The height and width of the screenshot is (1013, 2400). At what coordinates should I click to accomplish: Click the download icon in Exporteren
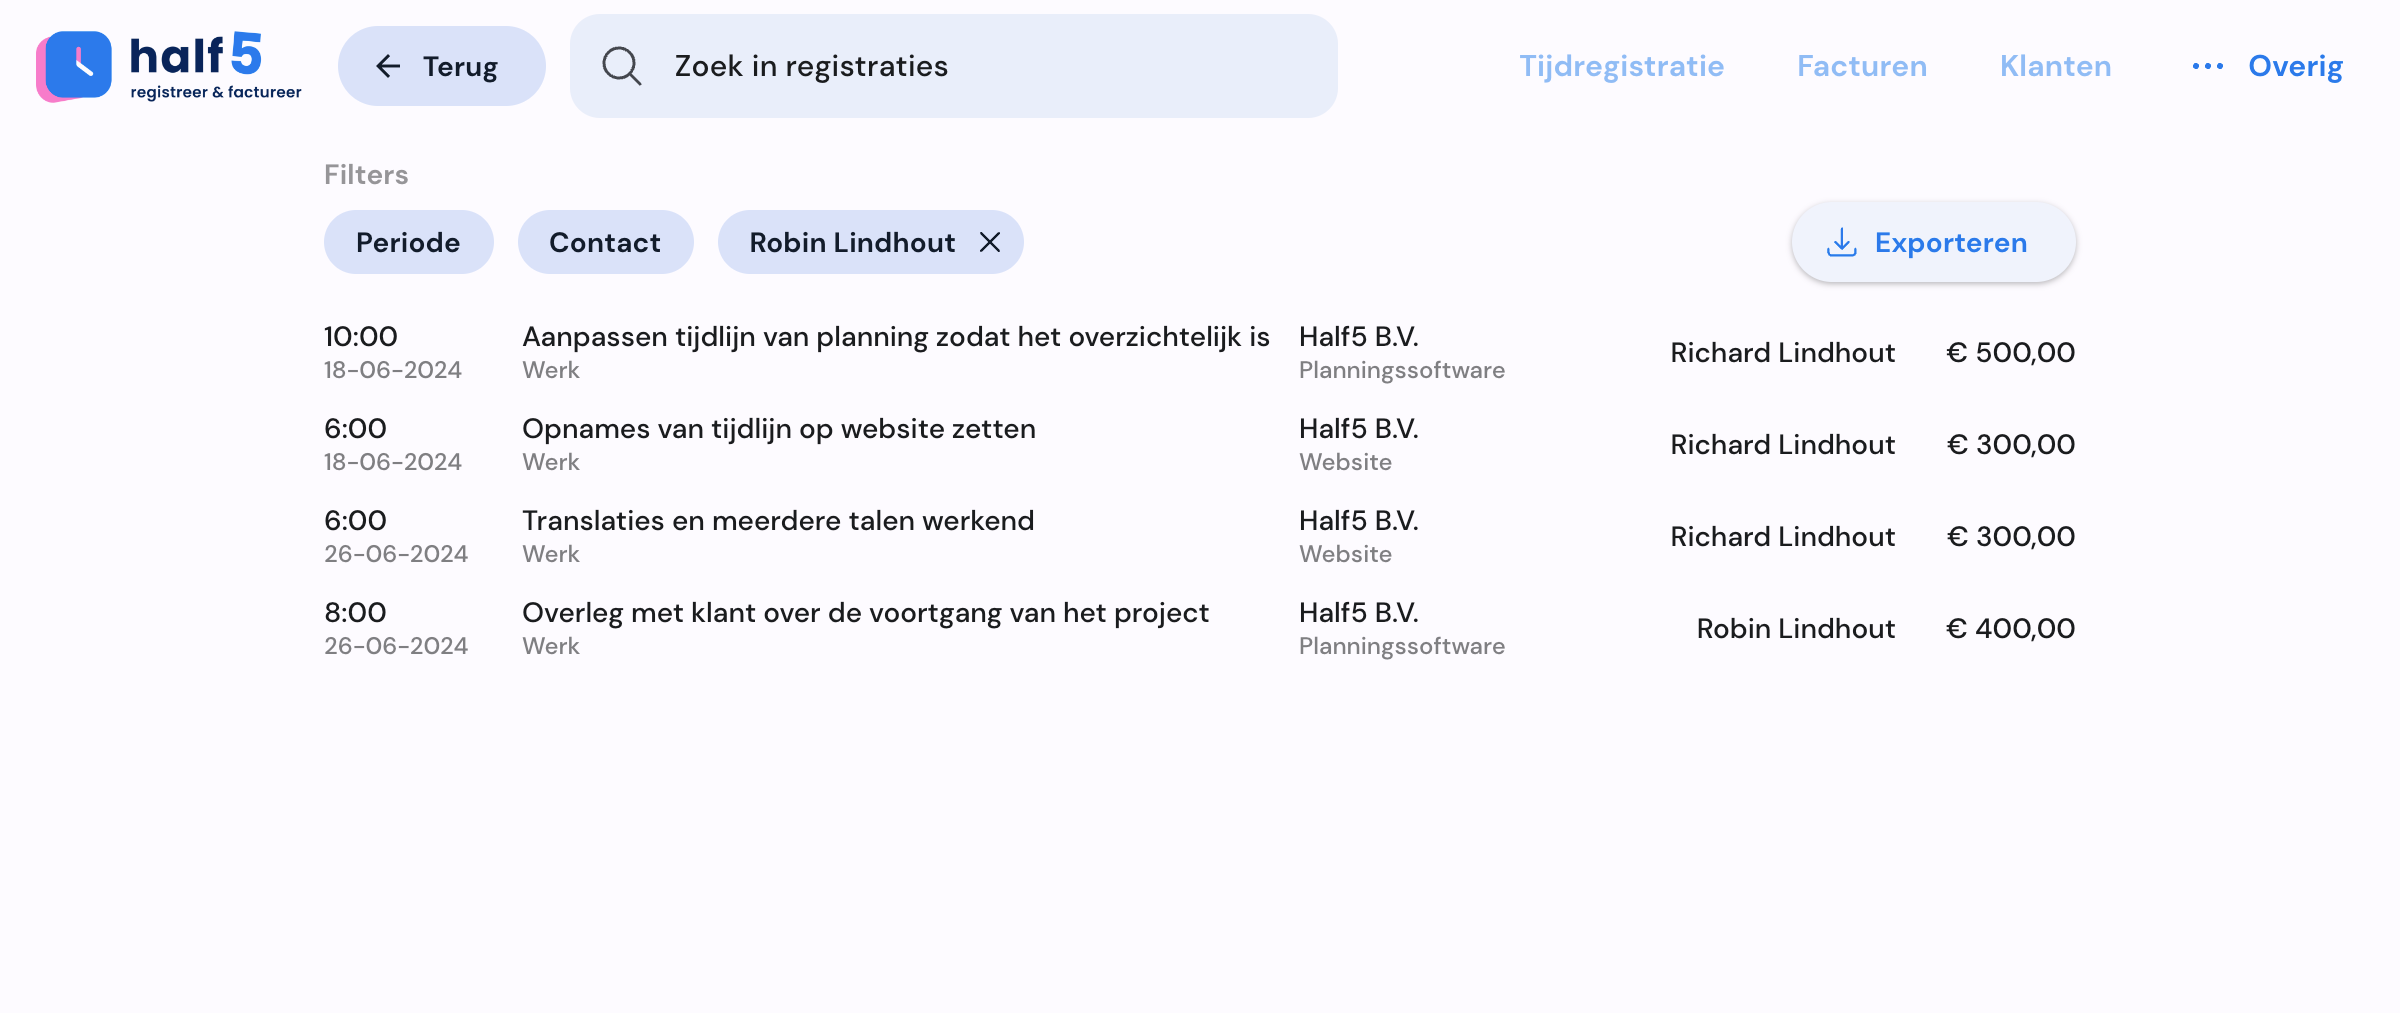[x=1841, y=242]
